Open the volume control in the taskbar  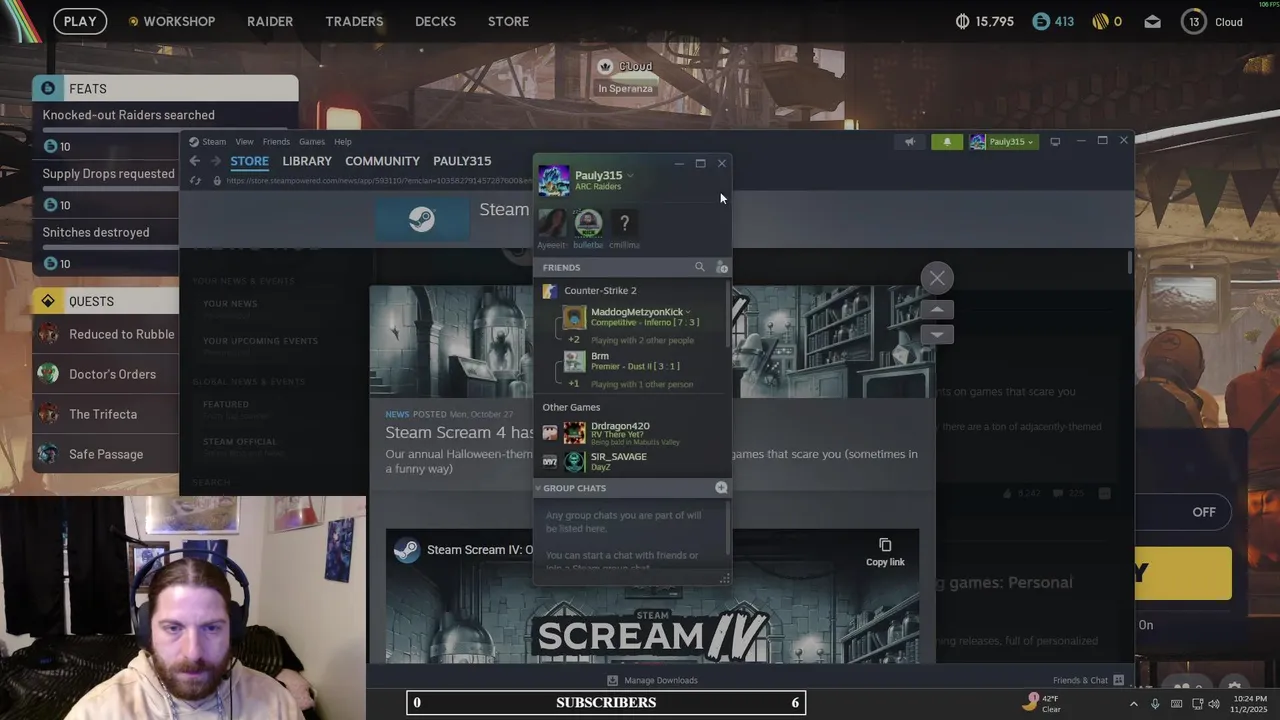pyautogui.click(x=1214, y=704)
